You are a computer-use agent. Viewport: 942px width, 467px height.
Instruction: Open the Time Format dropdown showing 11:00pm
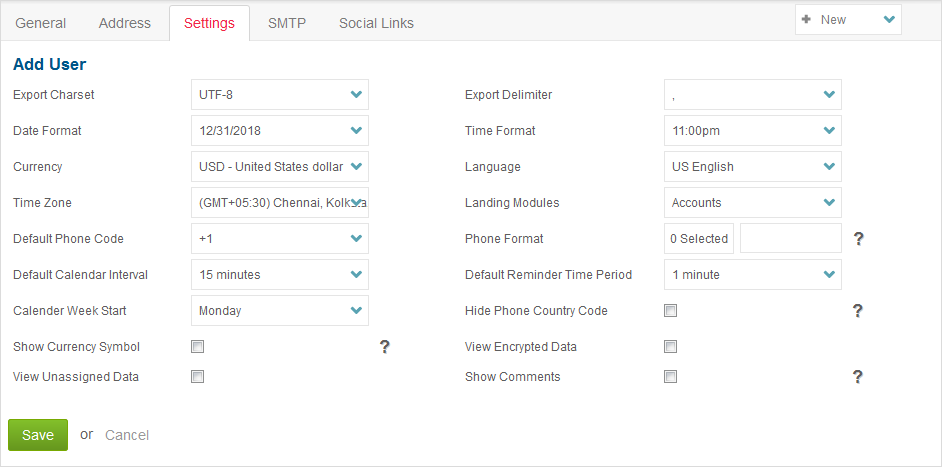pos(753,130)
